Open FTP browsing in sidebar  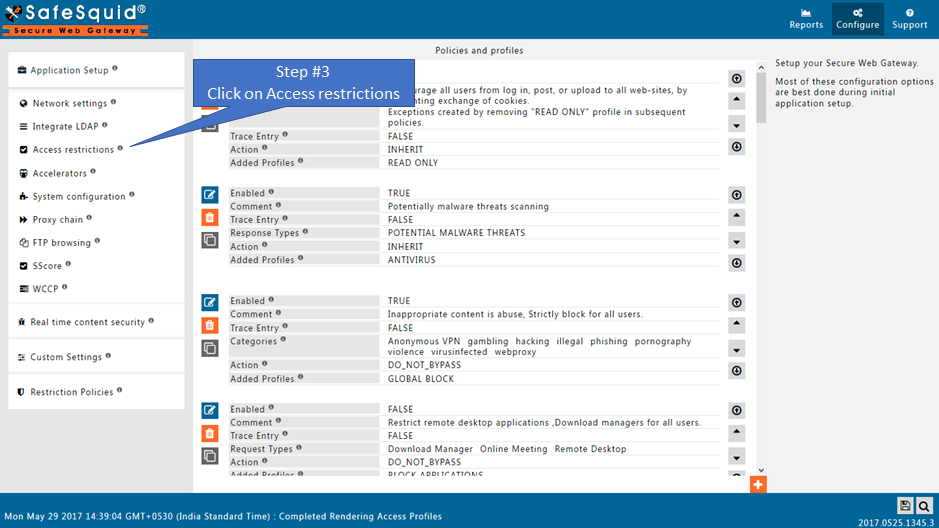(61, 242)
